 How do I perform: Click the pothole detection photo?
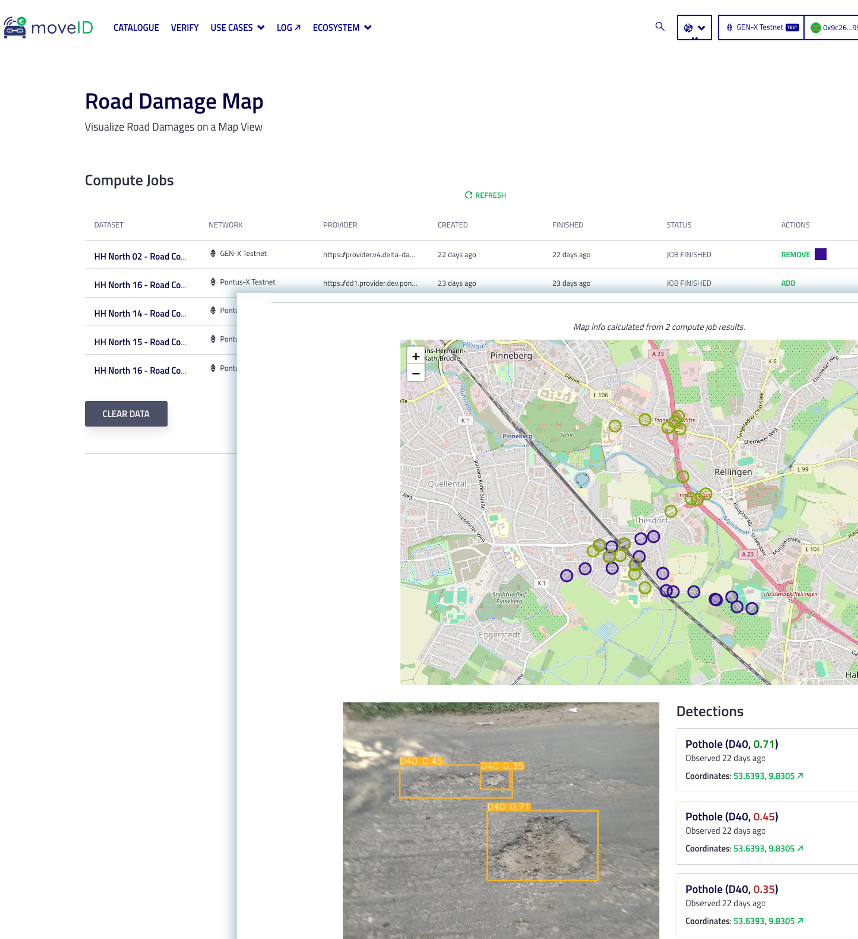coord(501,820)
